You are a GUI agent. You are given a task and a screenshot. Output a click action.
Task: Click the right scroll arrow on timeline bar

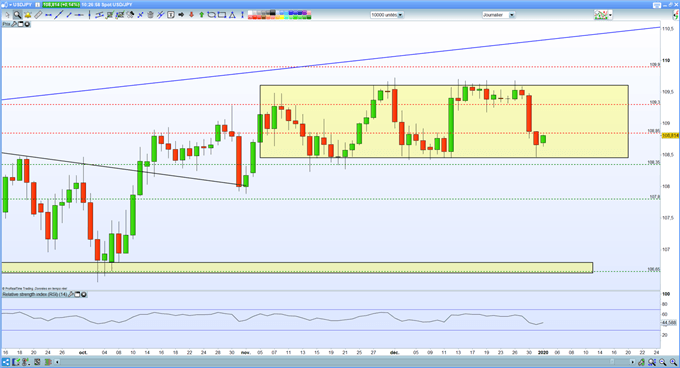click(x=632, y=362)
